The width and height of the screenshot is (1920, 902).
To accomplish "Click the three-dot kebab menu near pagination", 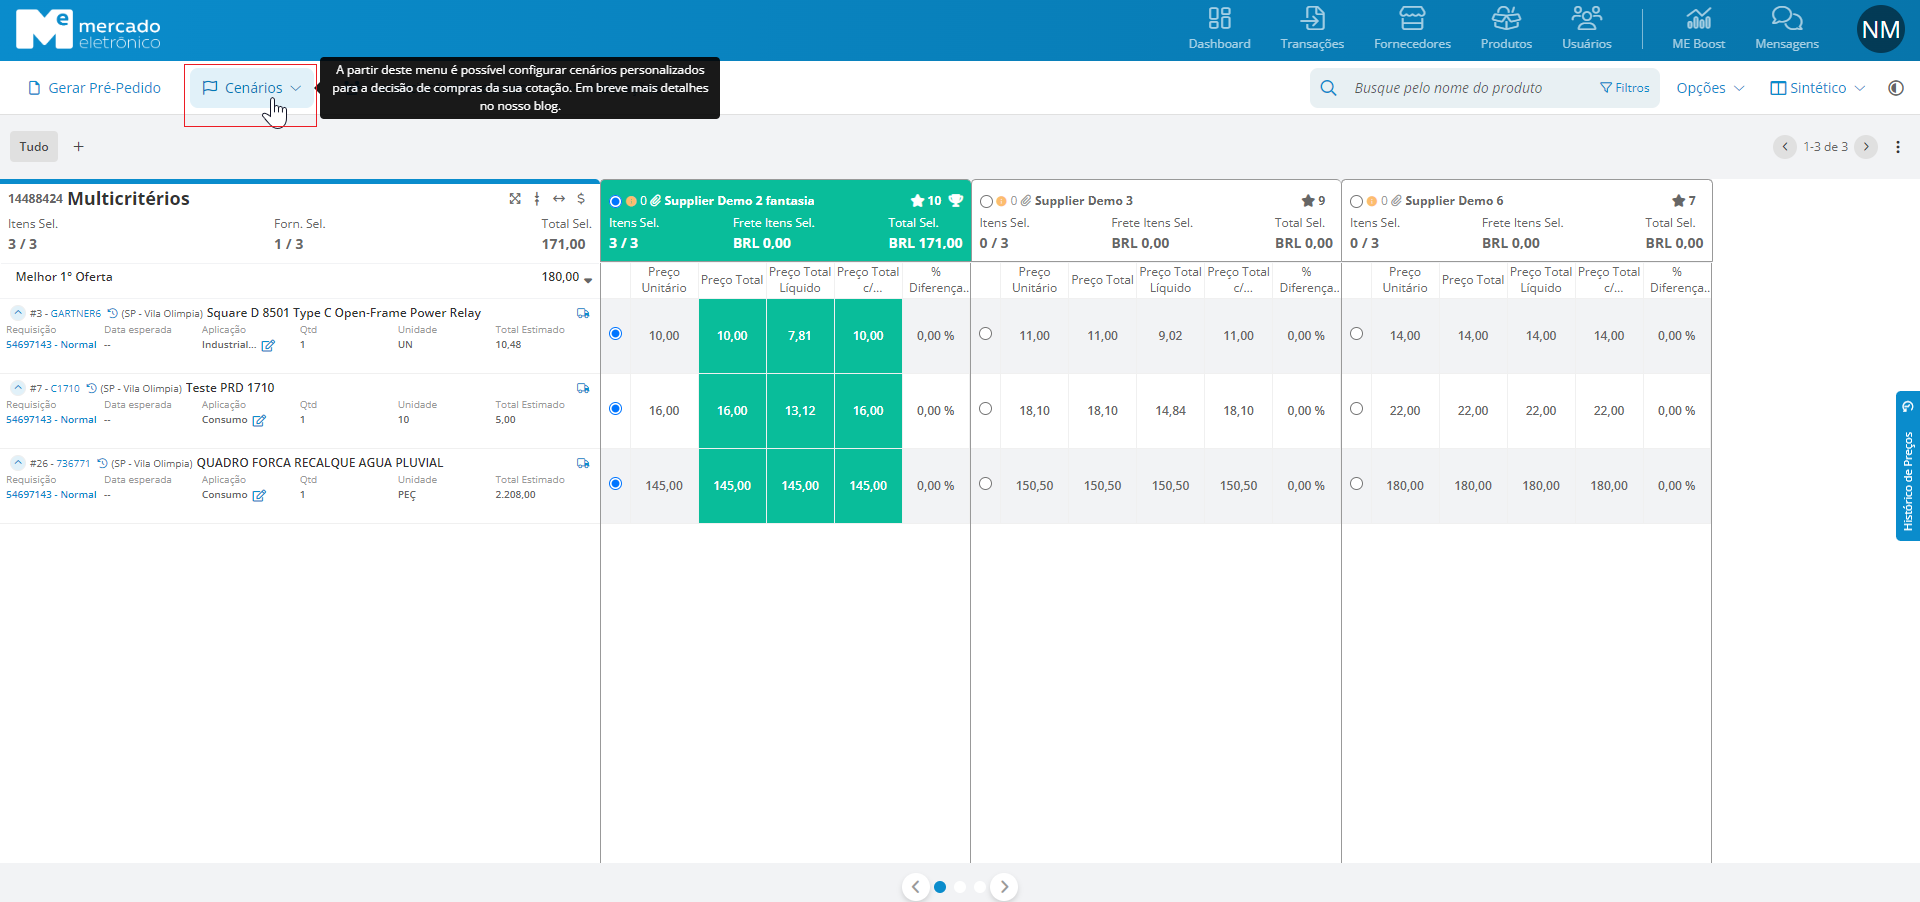I will (1897, 147).
